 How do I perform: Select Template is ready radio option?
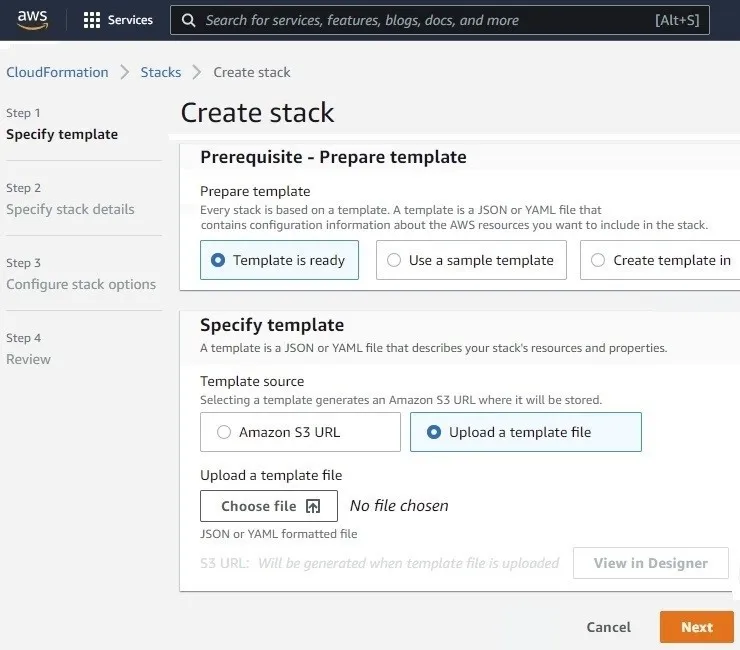pyautogui.click(x=279, y=260)
